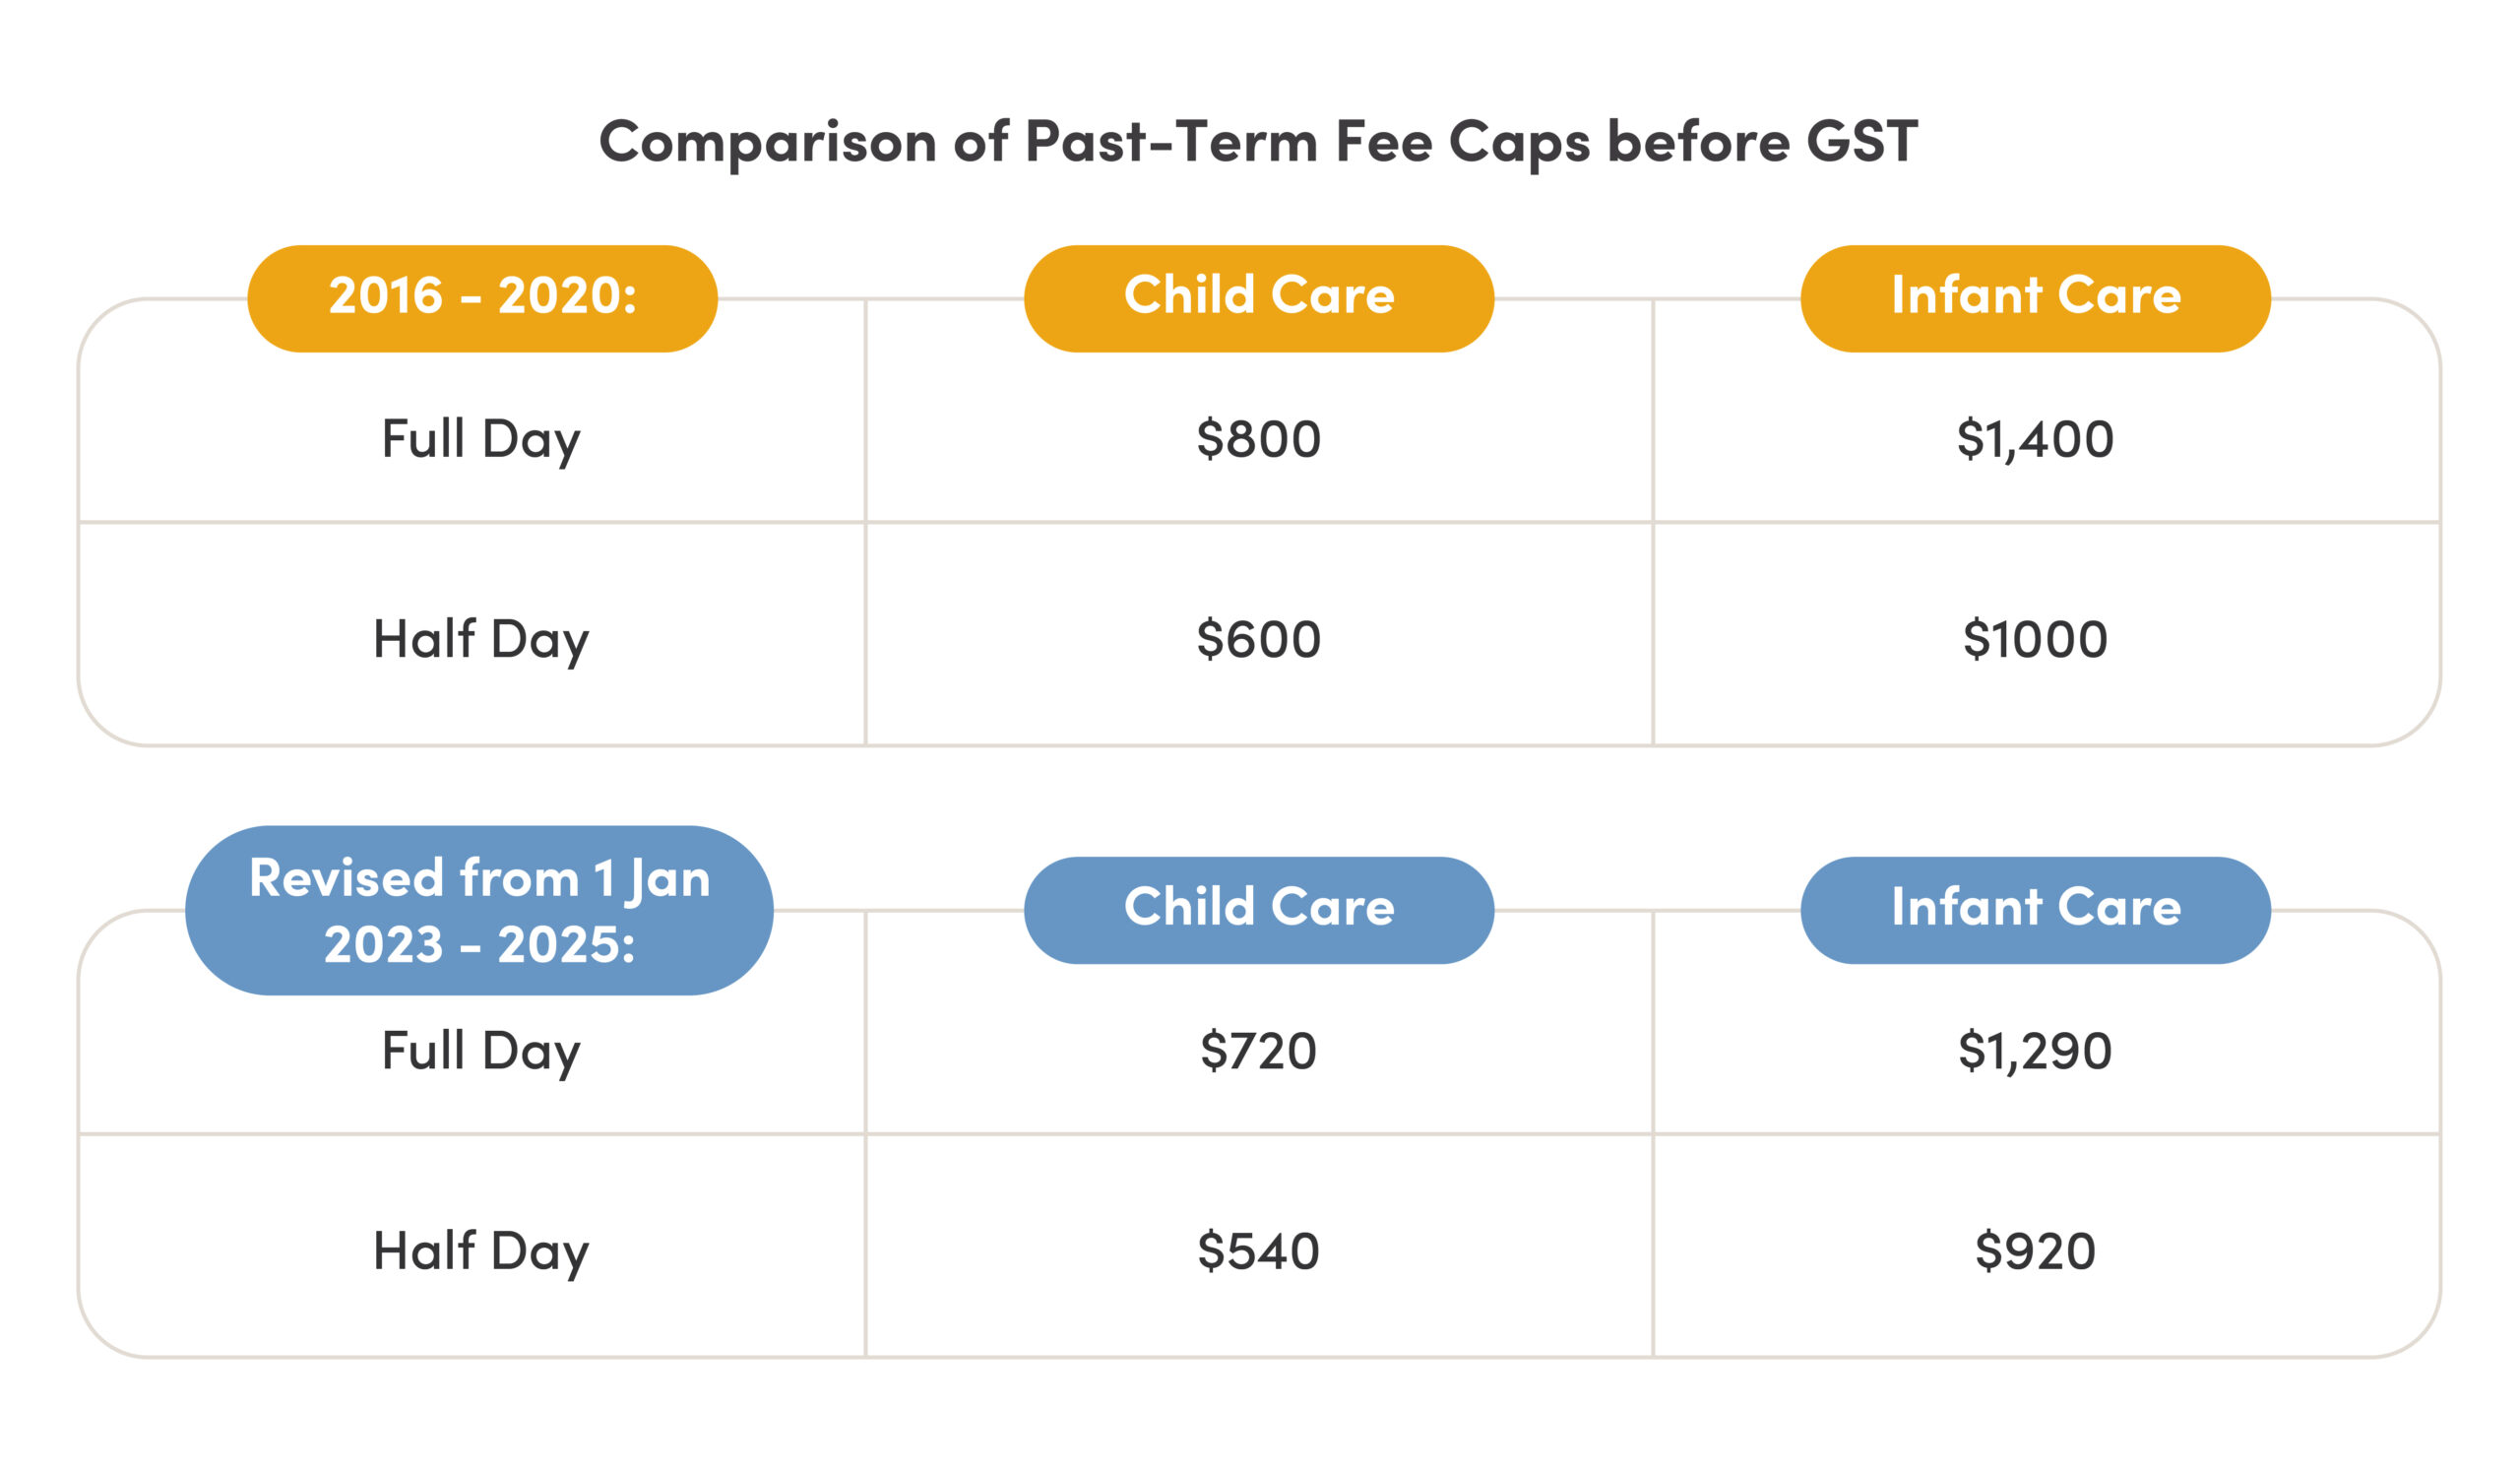Click the blue 'Revised from 1 Jan 2023 - 2025' label
Screen dimensions: 2520x1474
click(x=479, y=911)
